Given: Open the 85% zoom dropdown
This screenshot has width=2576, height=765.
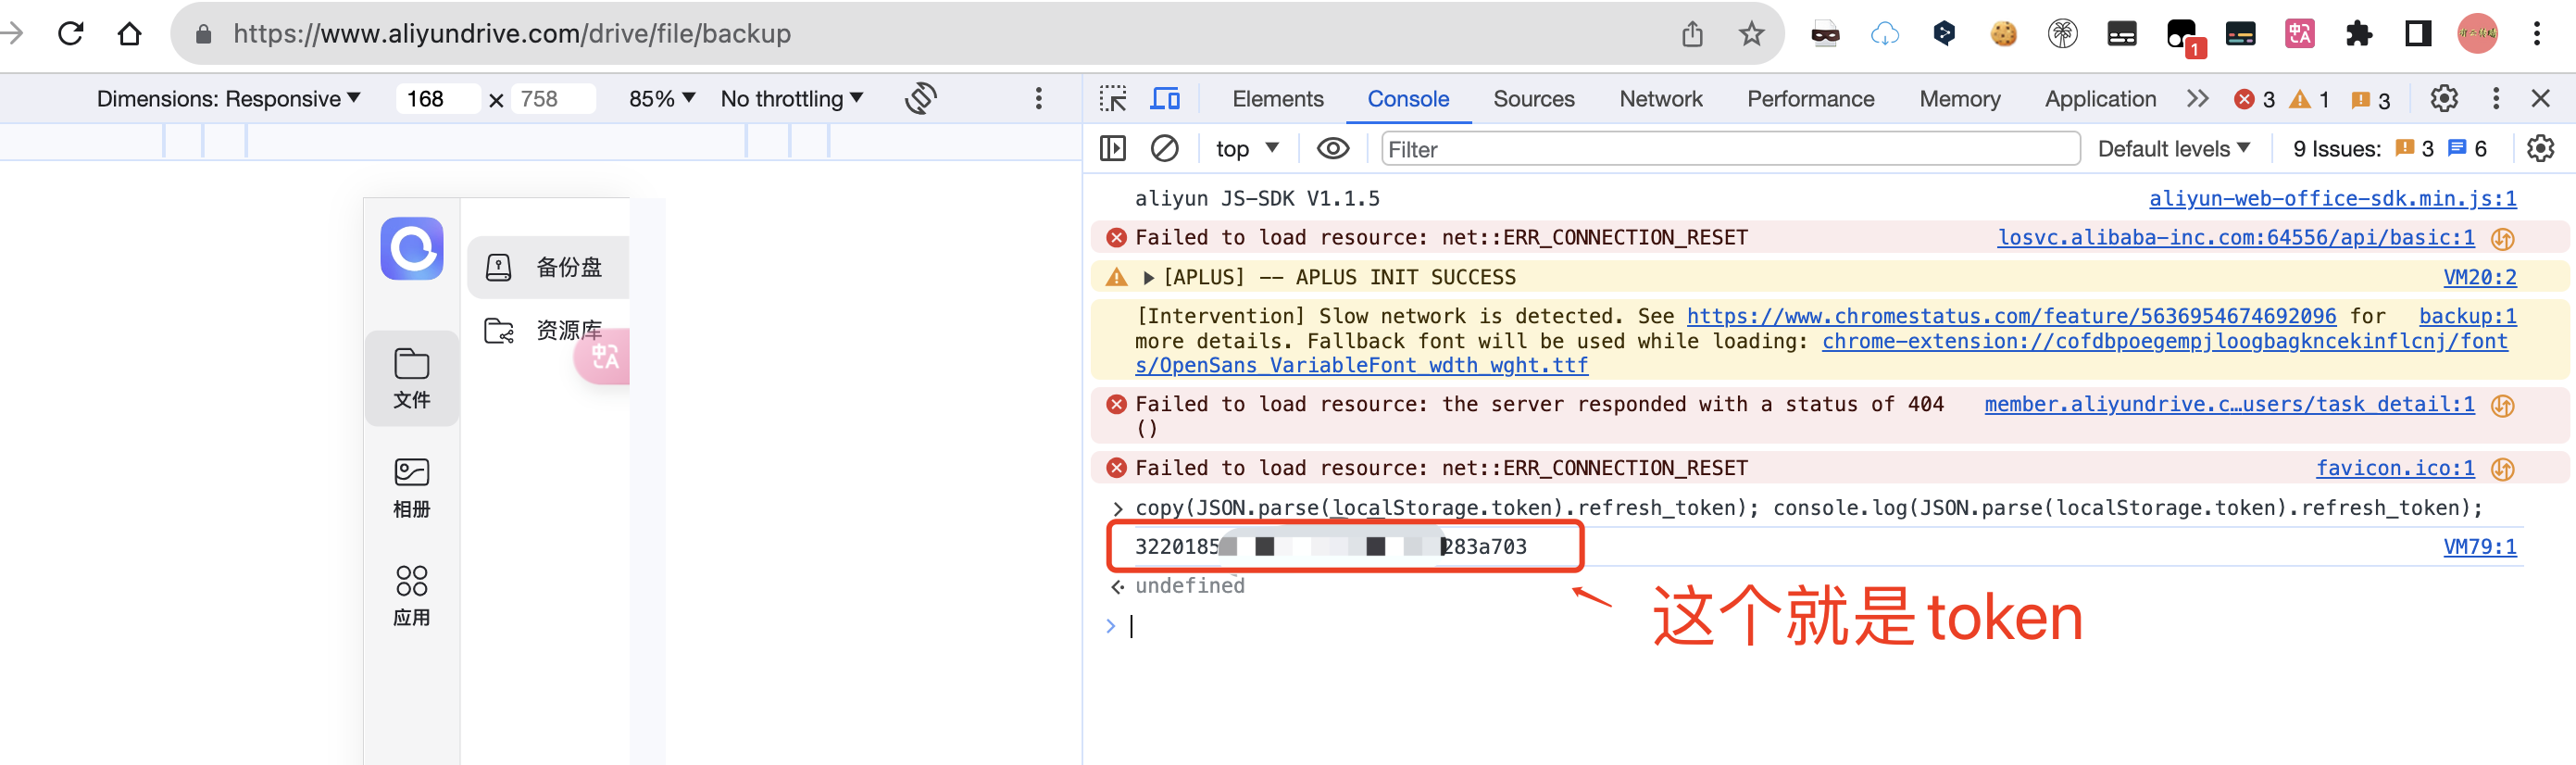Looking at the screenshot, I should click(662, 98).
